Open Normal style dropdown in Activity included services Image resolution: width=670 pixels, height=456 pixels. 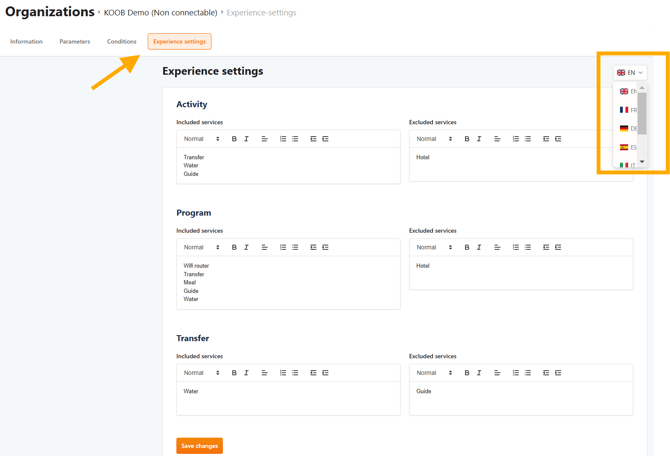point(201,139)
